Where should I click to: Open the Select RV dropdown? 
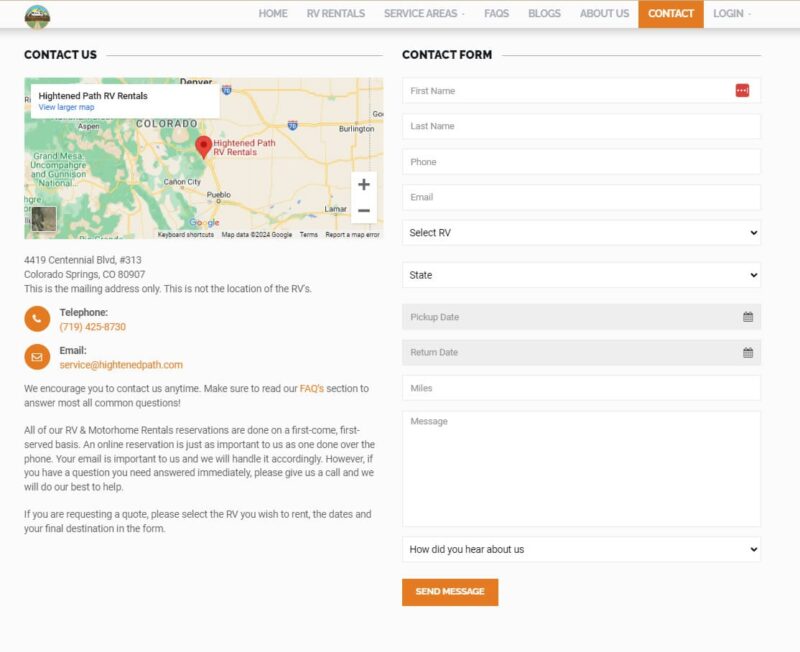point(580,233)
